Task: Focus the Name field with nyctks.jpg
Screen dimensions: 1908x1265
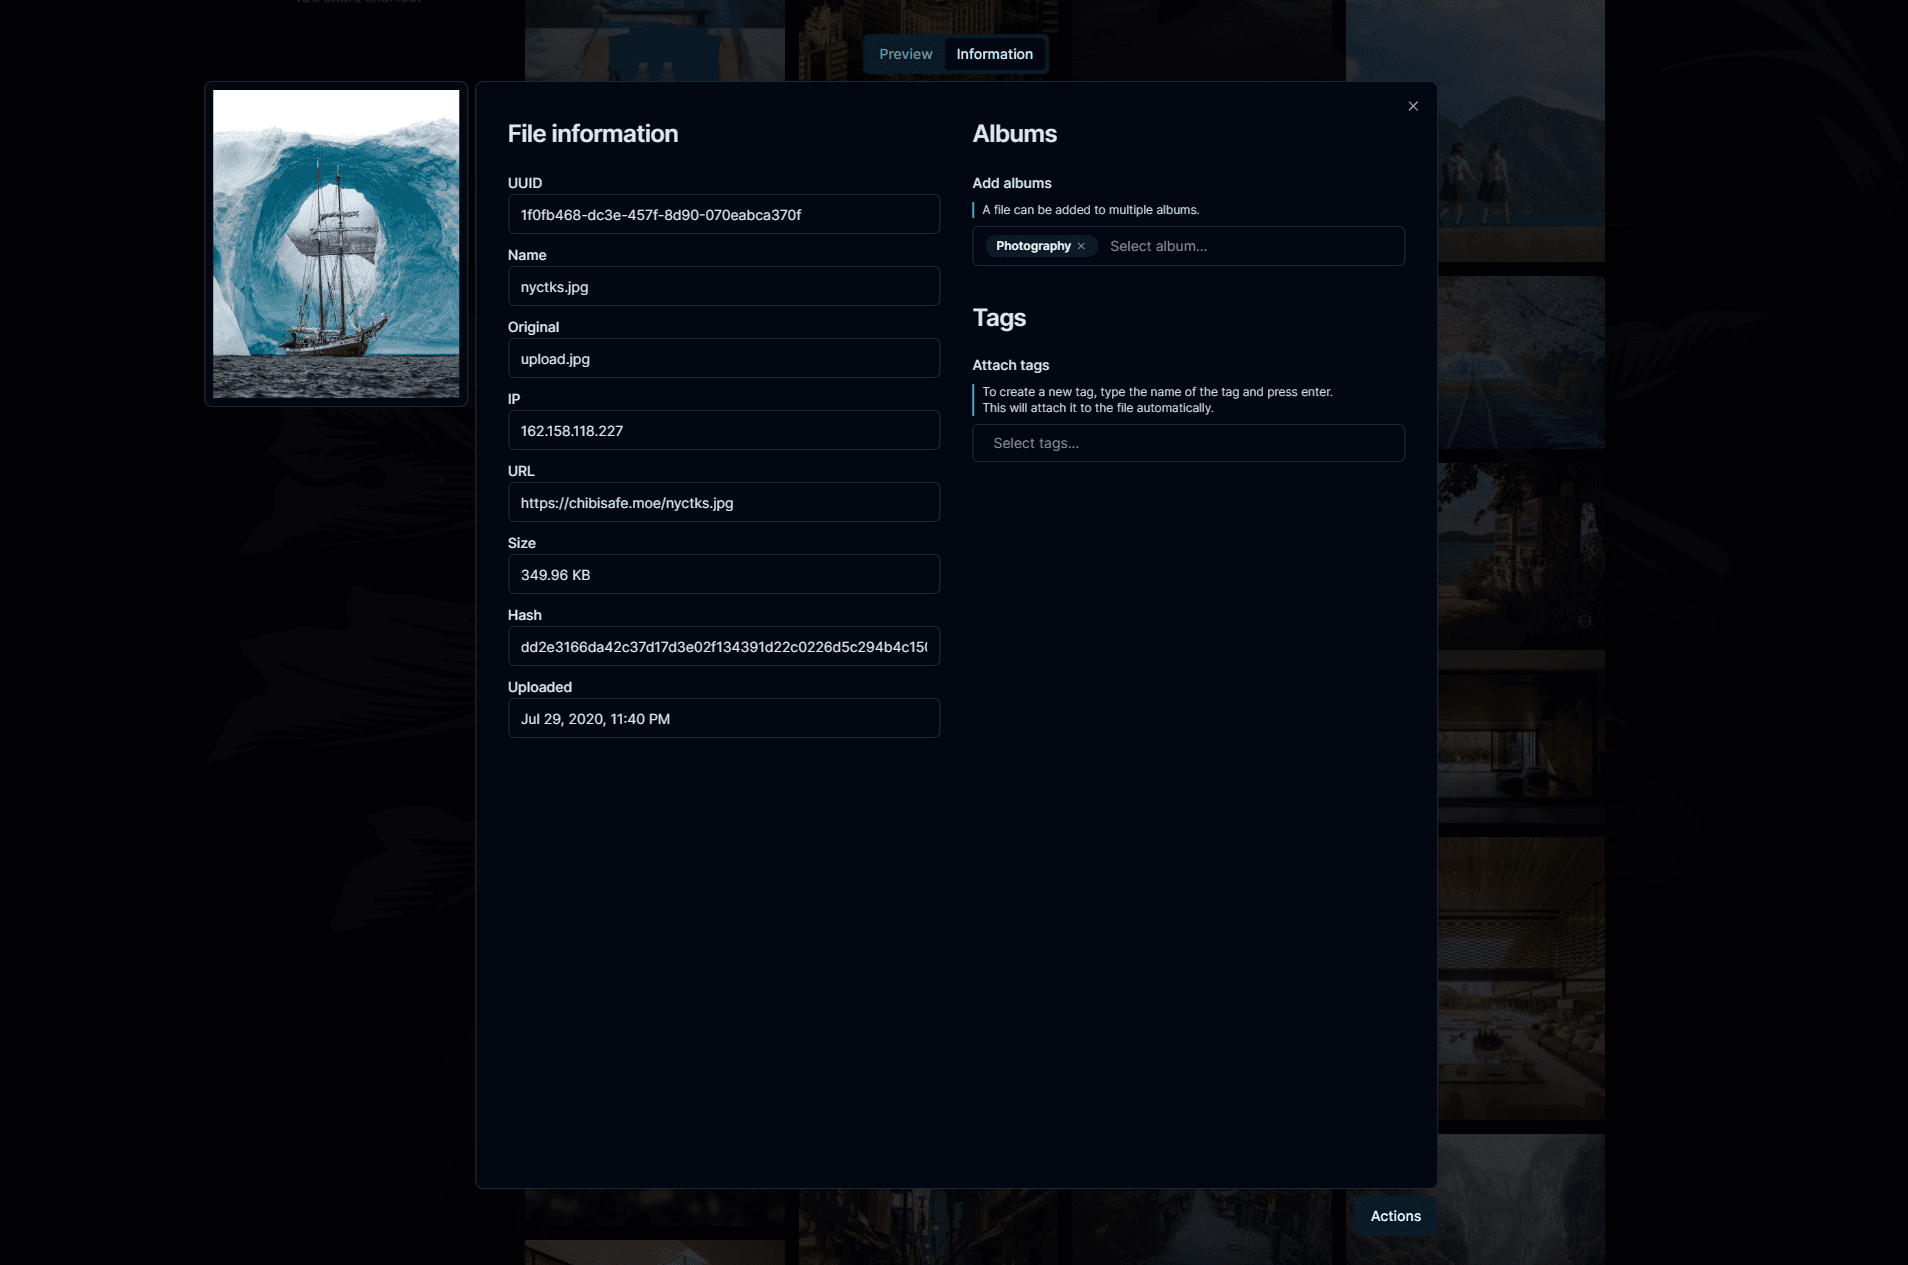Action: coord(723,287)
